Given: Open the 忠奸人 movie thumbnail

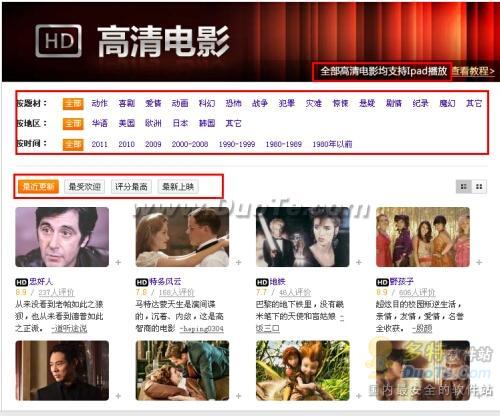Looking at the screenshot, I should pos(62,237).
